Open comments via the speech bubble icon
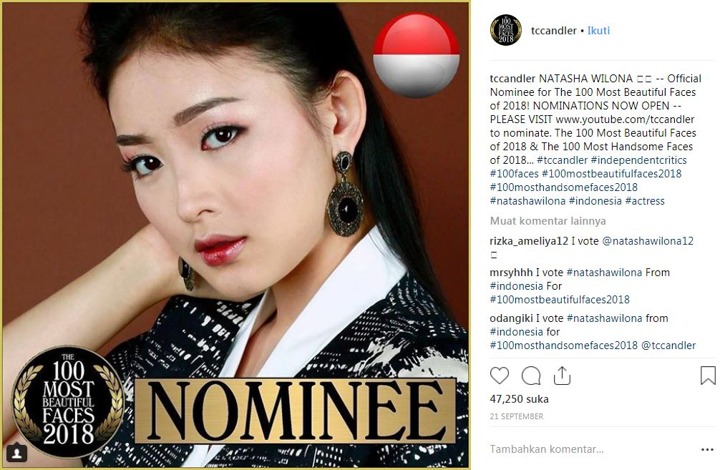This screenshot has width=720, height=470. tap(531, 376)
